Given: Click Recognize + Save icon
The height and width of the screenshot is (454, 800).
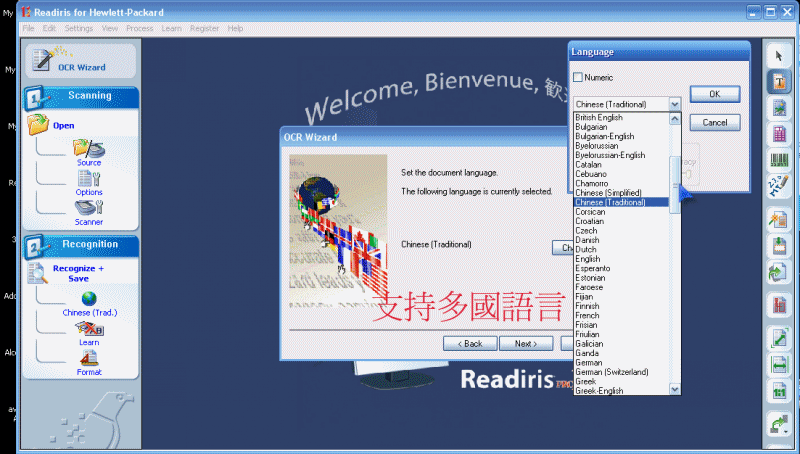Looking at the screenshot, I should coord(37,273).
